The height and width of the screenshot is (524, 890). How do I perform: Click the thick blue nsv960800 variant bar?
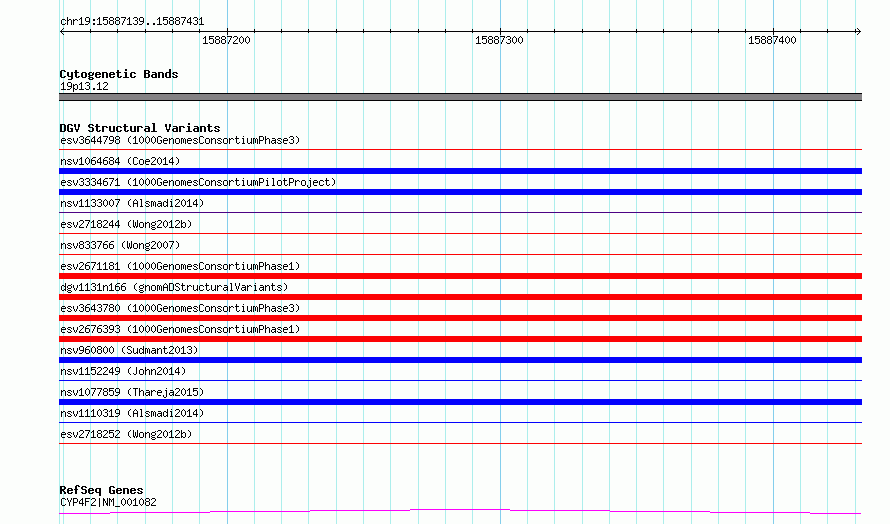460,360
